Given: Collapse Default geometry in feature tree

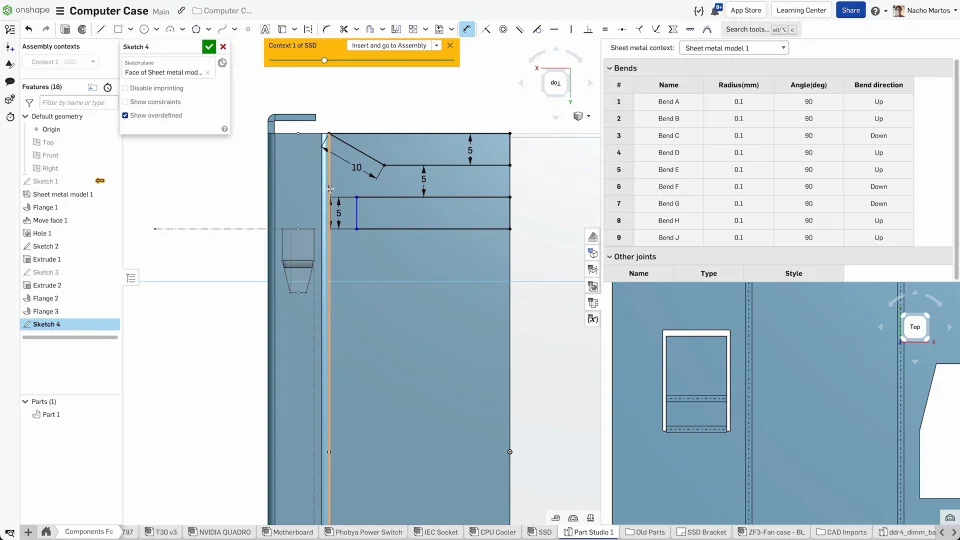Looking at the screenshot, I should (26, 116).
